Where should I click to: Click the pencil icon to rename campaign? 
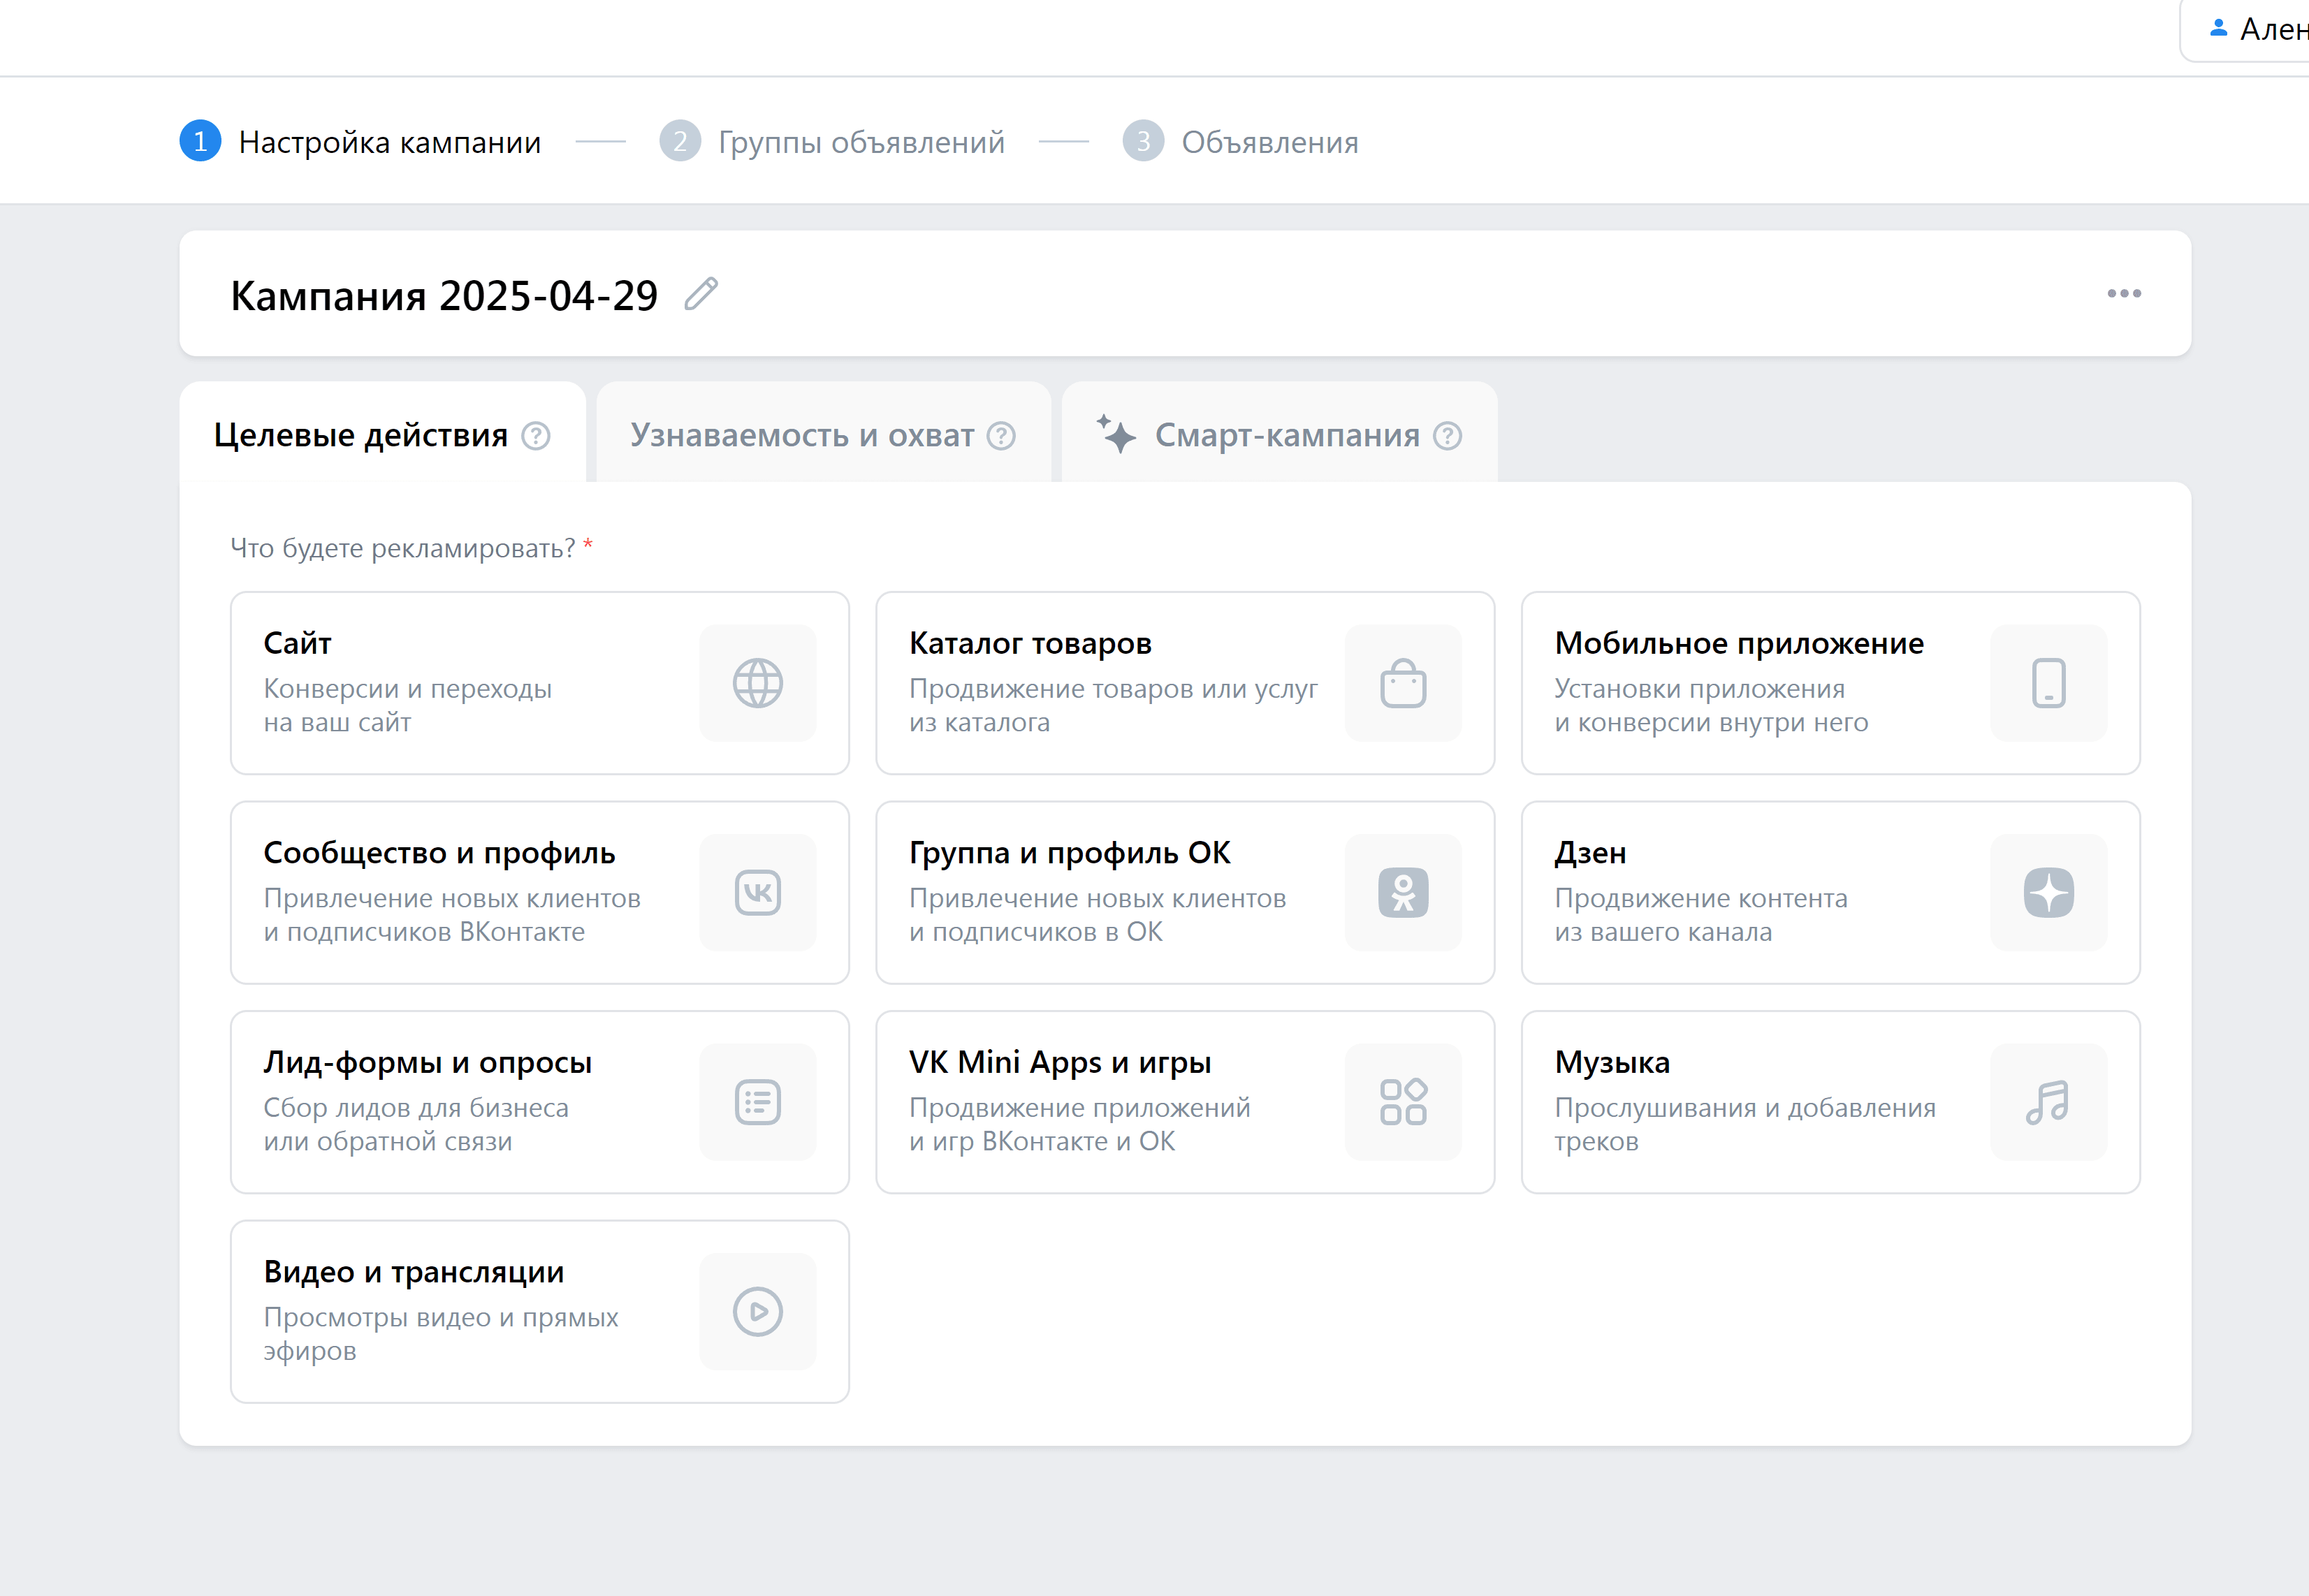coord(701,294)
